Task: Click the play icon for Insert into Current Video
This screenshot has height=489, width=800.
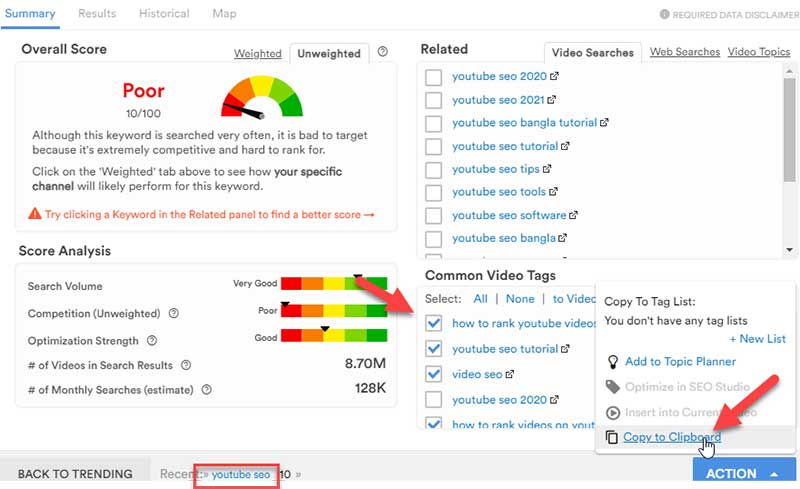Action: tap(612, 412)
